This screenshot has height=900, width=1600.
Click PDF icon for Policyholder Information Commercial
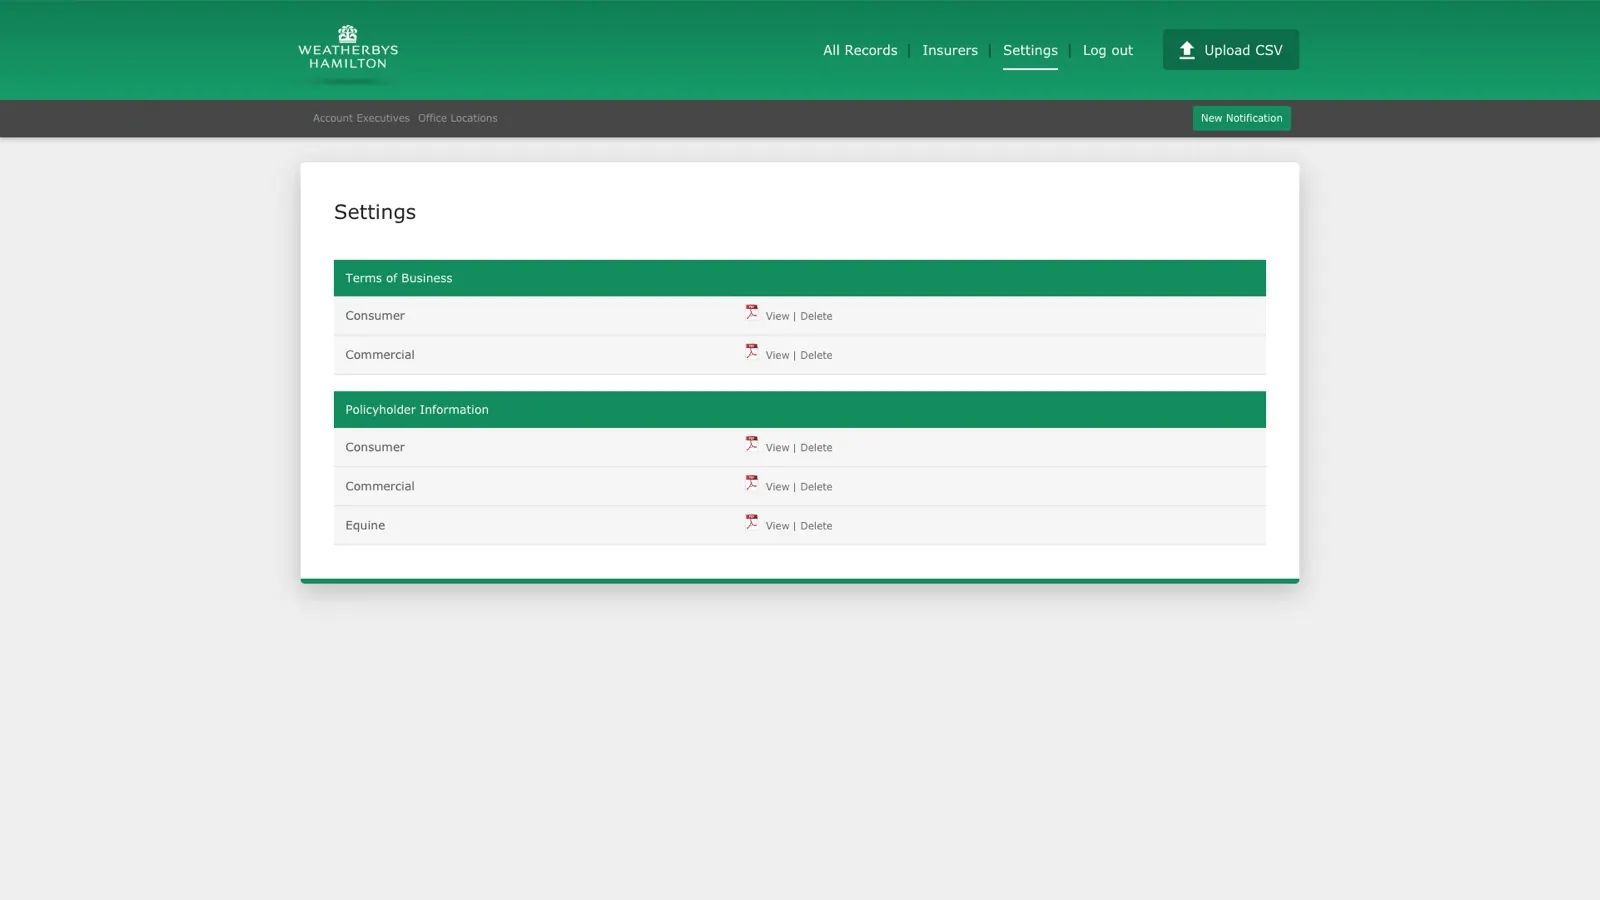click(752, 483)
